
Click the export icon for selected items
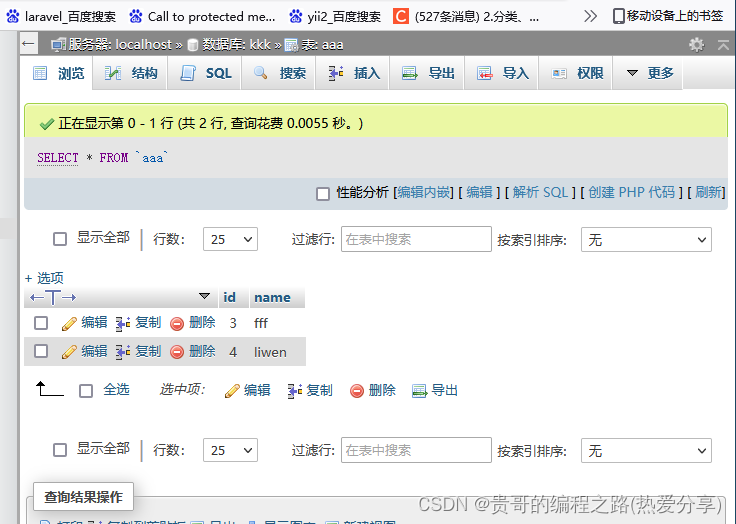click(x=420, y=391)
